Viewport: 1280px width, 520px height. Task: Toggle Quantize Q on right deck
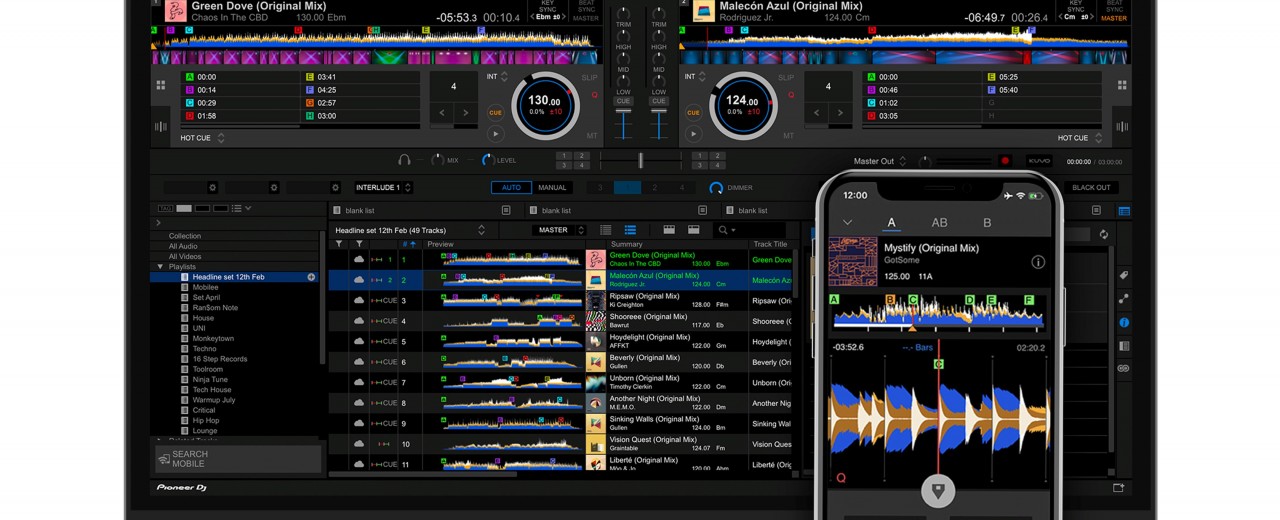[x=792, y=95]
